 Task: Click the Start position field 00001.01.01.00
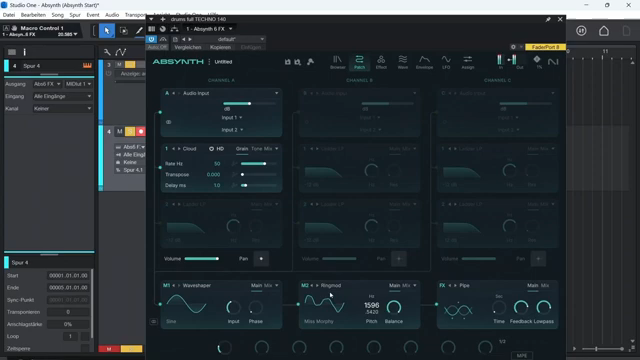point(68,276)
